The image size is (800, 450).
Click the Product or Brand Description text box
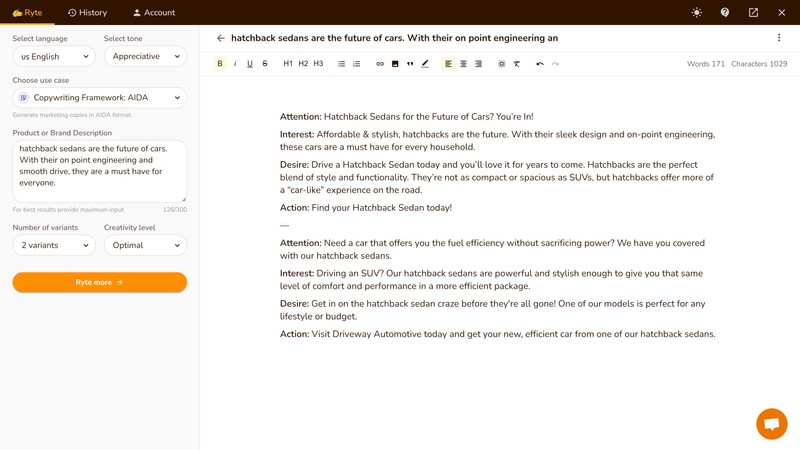100,171
